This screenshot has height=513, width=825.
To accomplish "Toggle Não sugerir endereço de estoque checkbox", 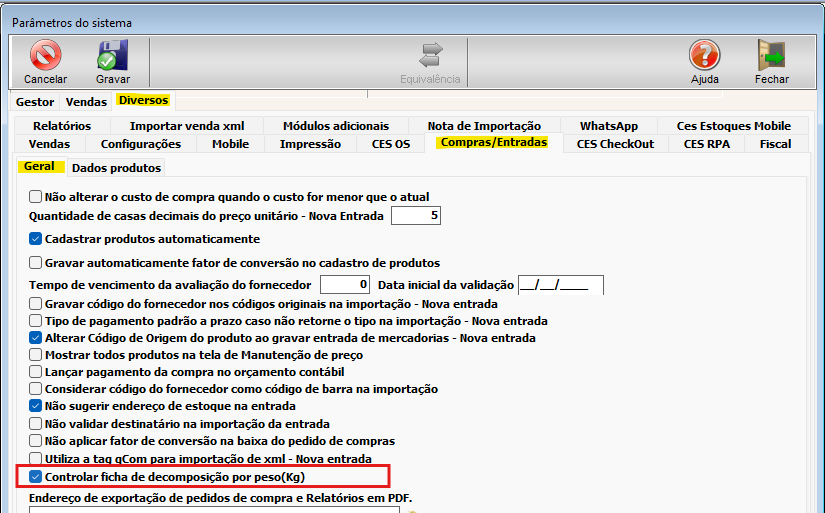I will [36, 407].
